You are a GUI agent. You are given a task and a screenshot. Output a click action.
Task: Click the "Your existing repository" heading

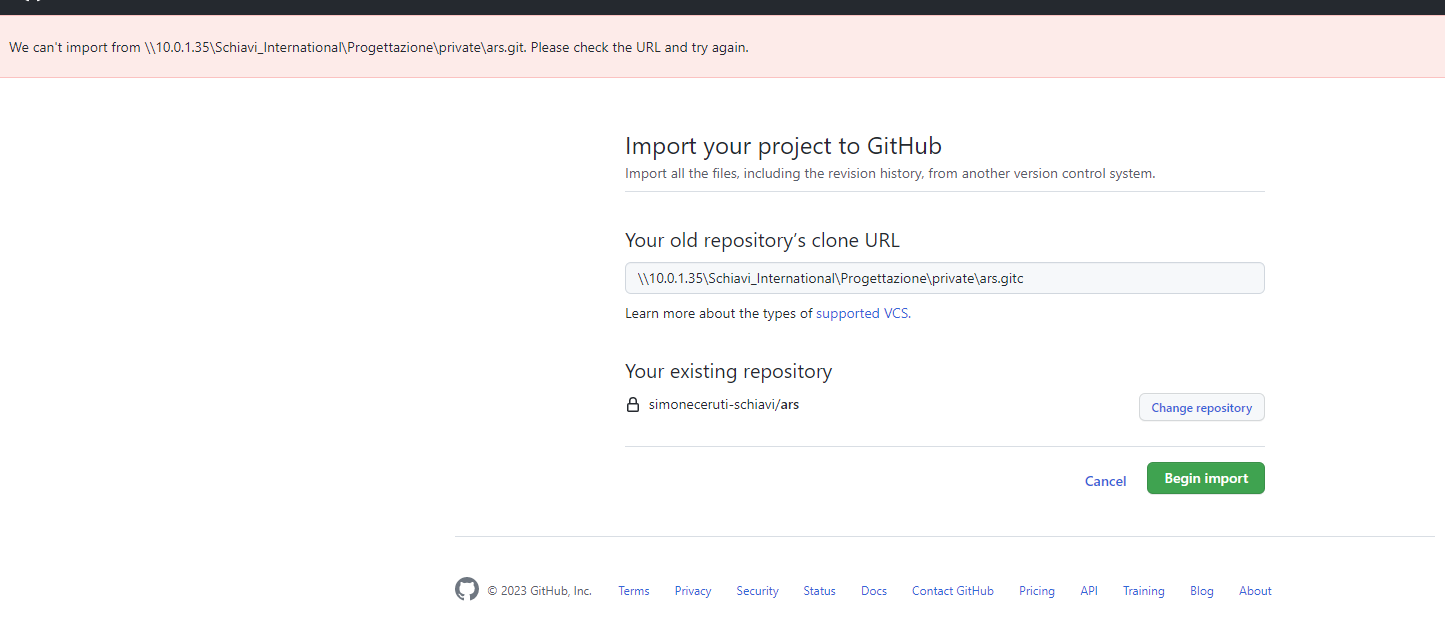click(728, 371)
